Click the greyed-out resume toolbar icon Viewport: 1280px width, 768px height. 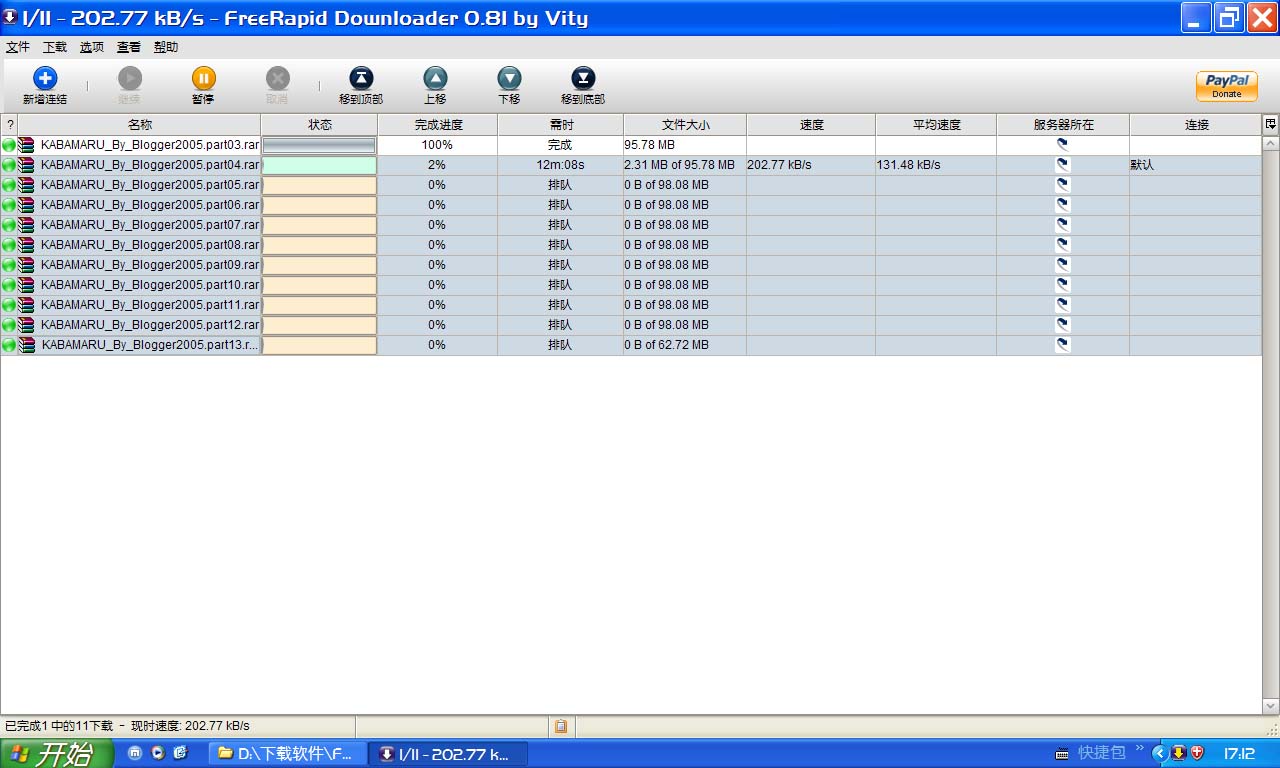pyautogui.click(x=129, y=79)
